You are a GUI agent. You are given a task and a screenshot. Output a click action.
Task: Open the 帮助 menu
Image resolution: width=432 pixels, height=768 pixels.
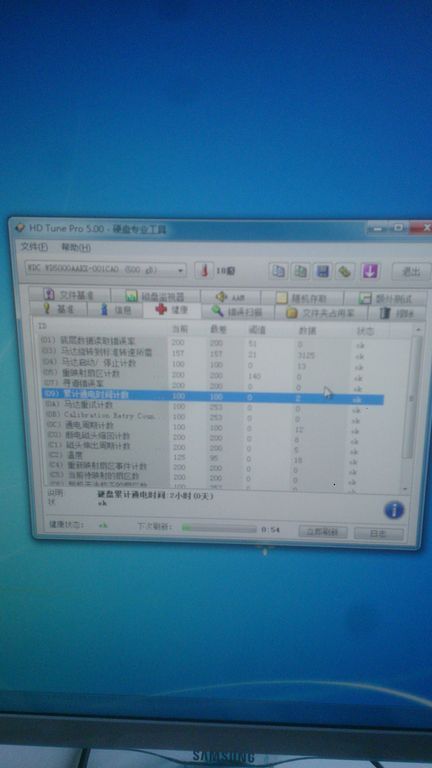click(76, 247)
